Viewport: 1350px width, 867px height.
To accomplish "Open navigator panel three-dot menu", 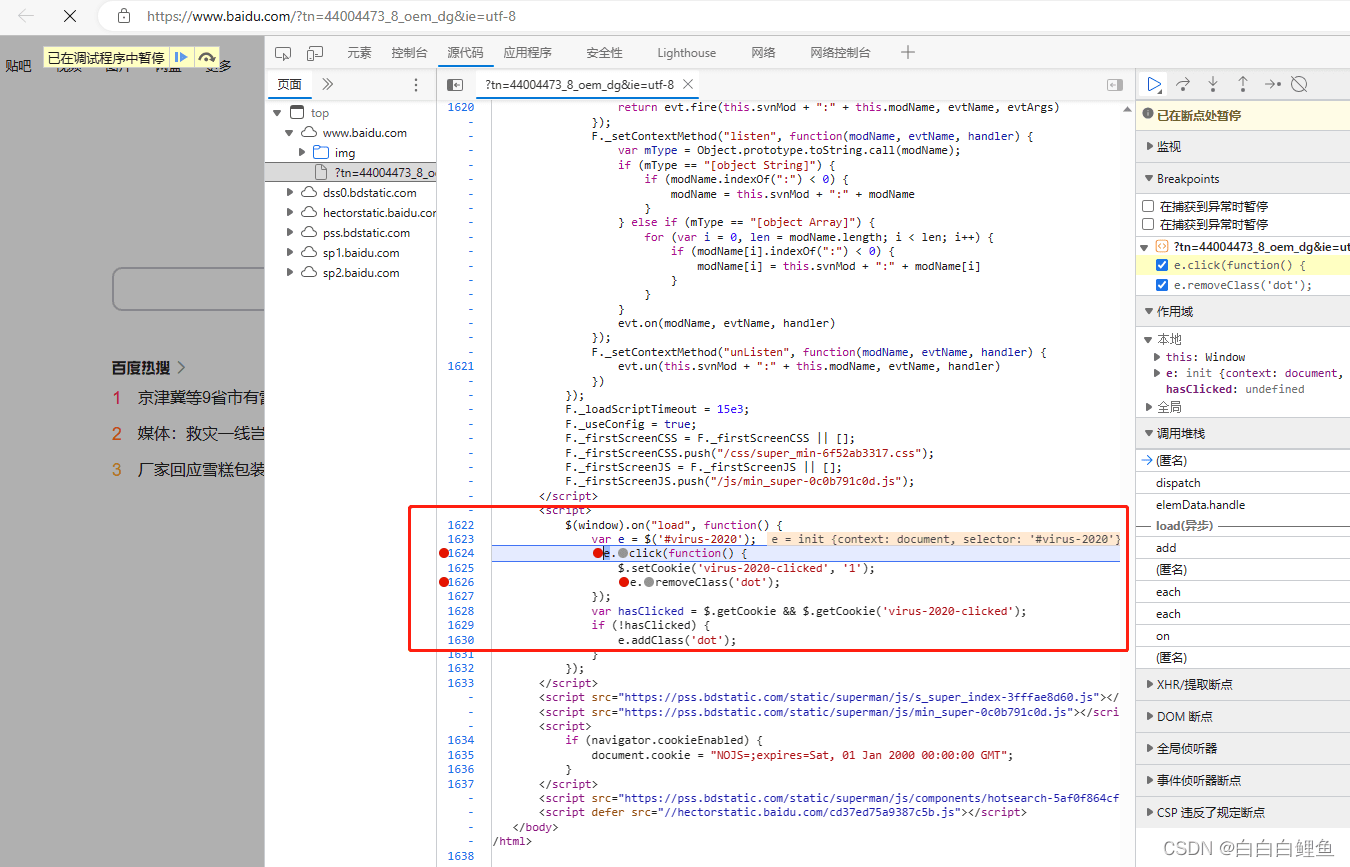I will 417,85.
